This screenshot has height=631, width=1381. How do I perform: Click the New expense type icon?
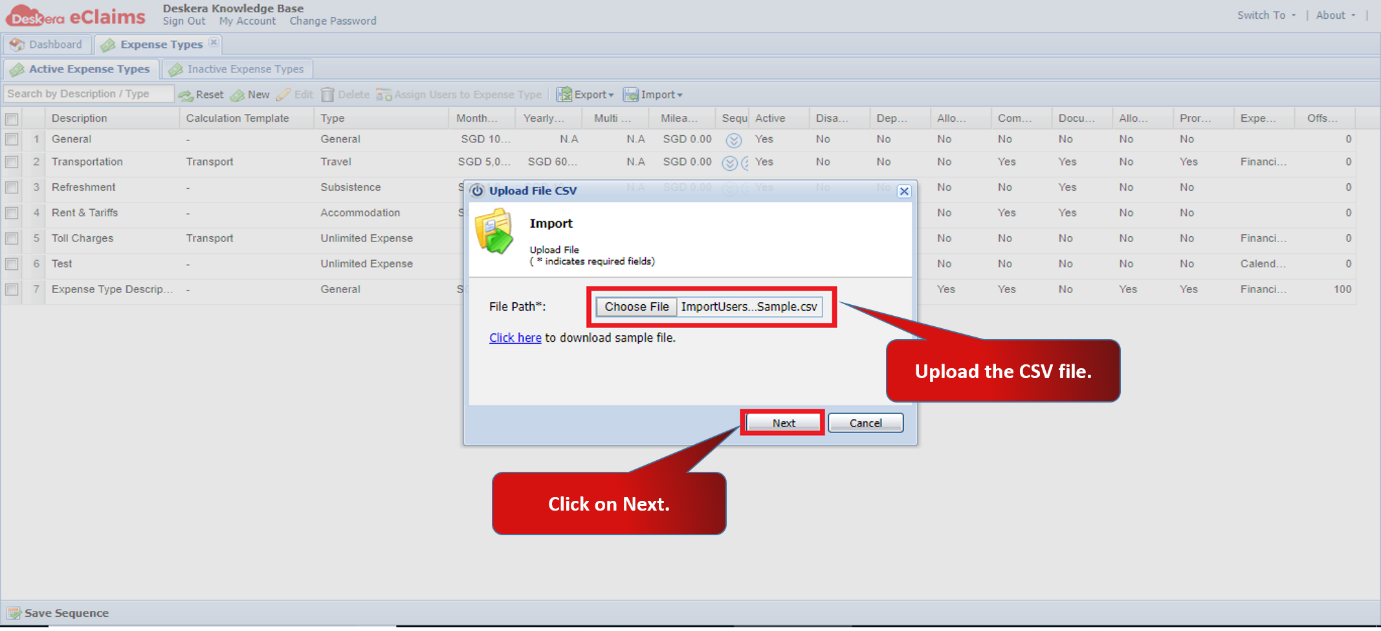tap(238, 95)
